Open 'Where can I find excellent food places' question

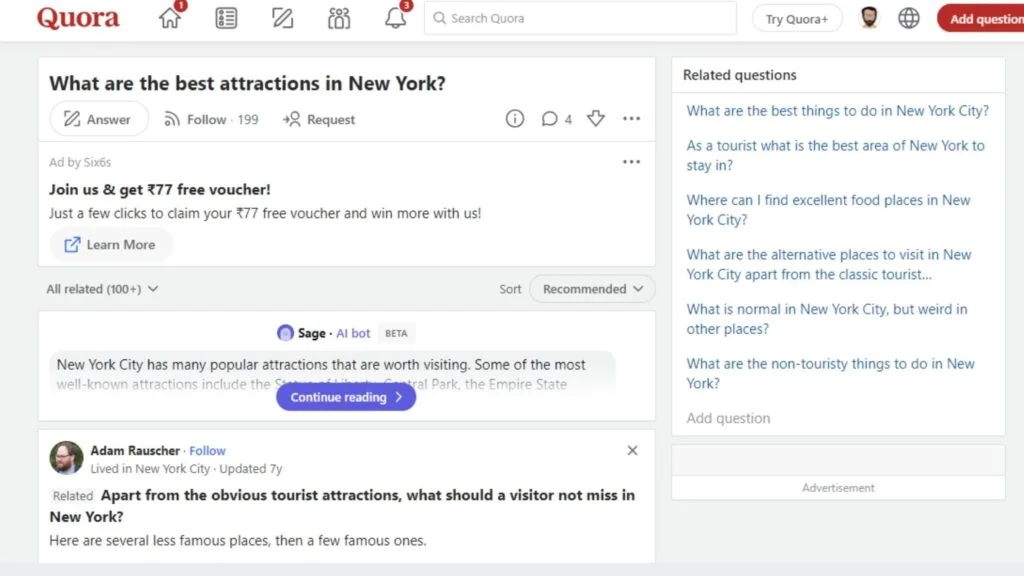(828, 210)
